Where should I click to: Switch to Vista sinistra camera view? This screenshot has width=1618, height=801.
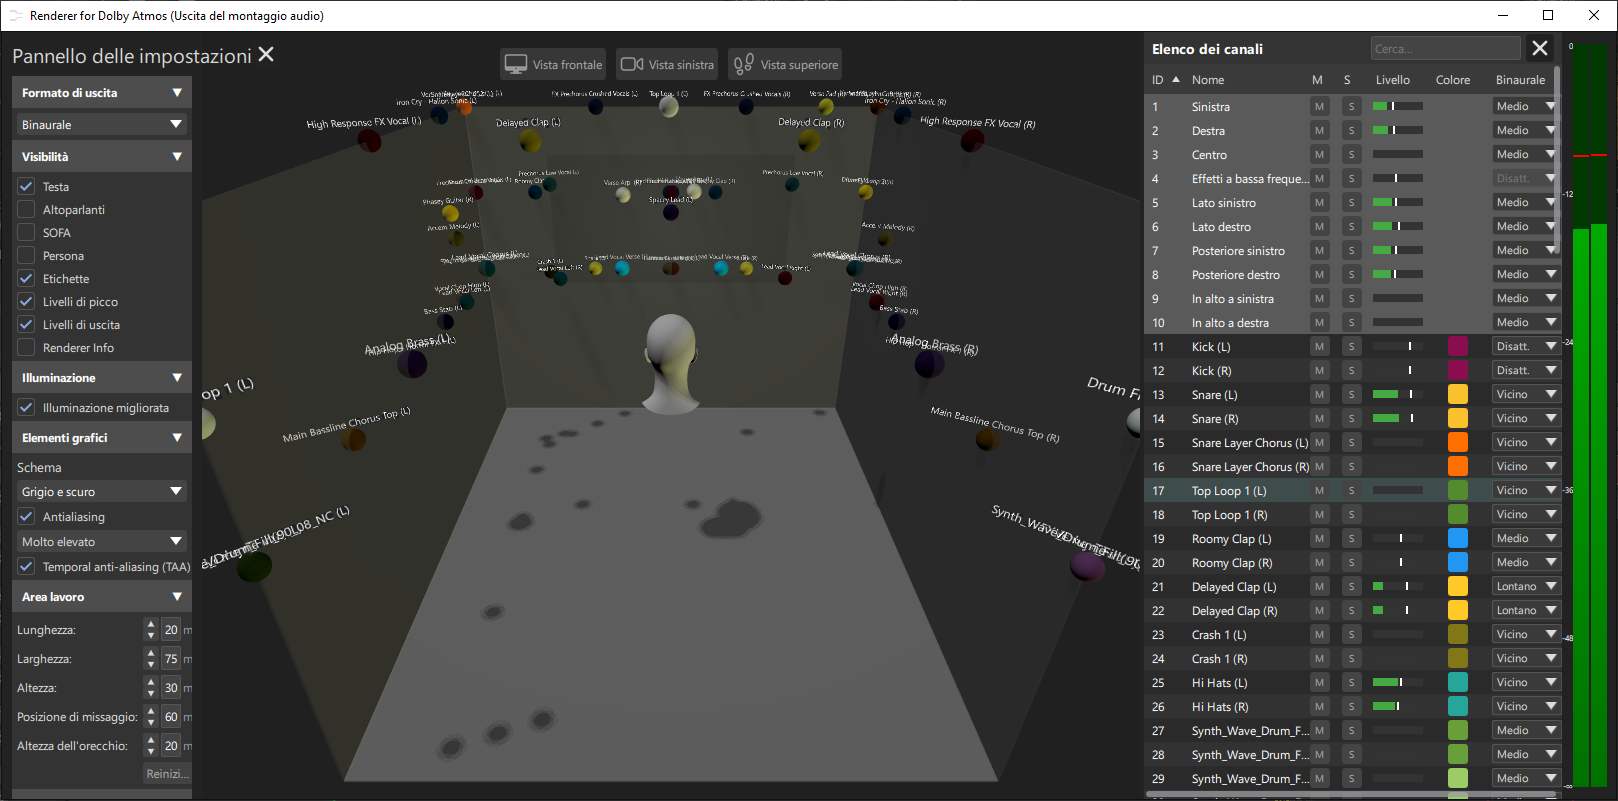(x=667, y=65)
